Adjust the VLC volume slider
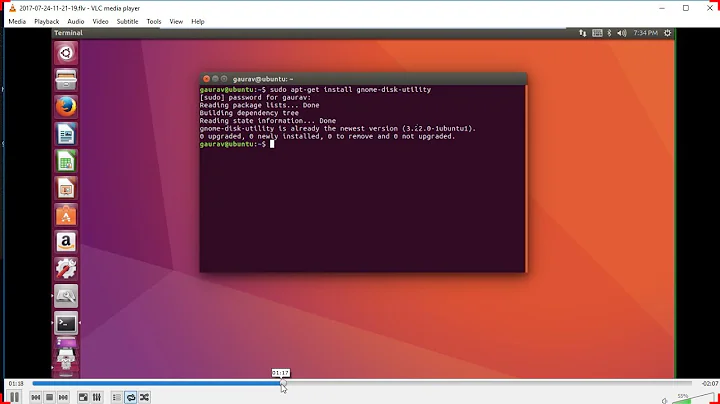Screen dimensions: 720x404 (x=694, y=398)
